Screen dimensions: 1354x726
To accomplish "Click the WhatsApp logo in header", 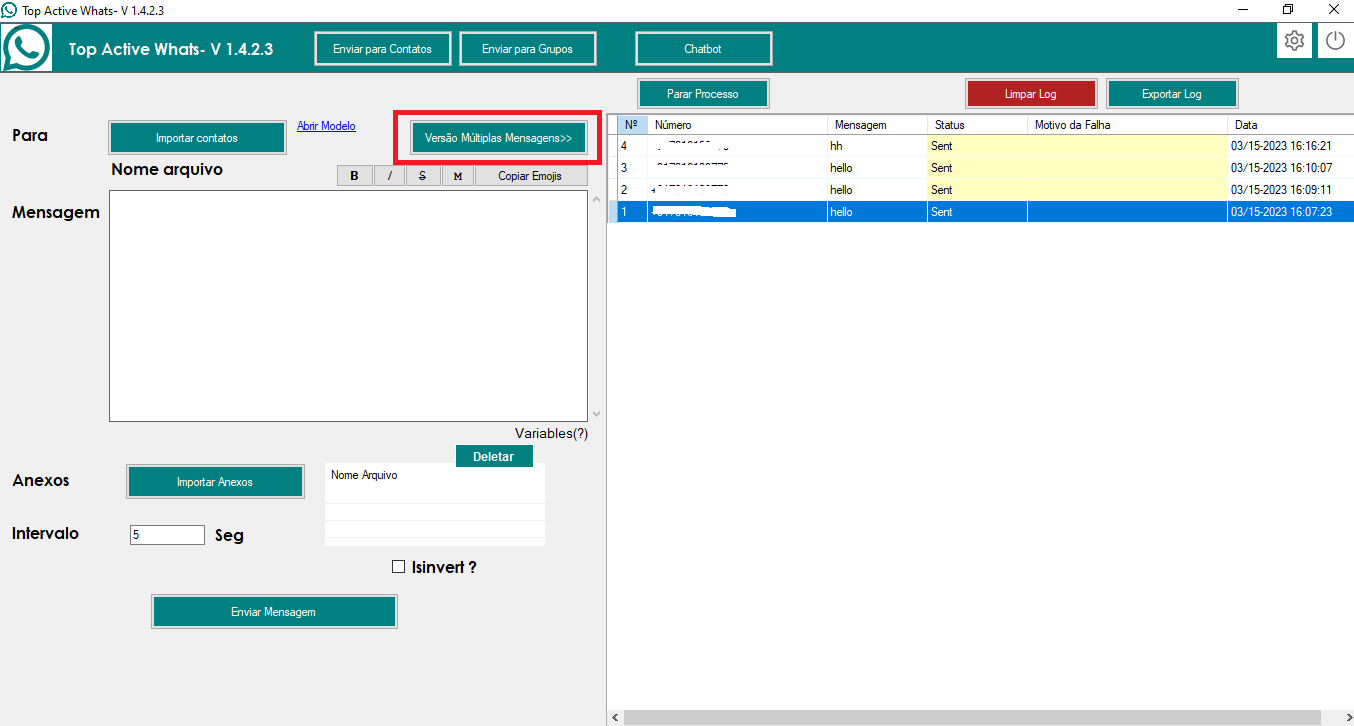I will [27, 48].
